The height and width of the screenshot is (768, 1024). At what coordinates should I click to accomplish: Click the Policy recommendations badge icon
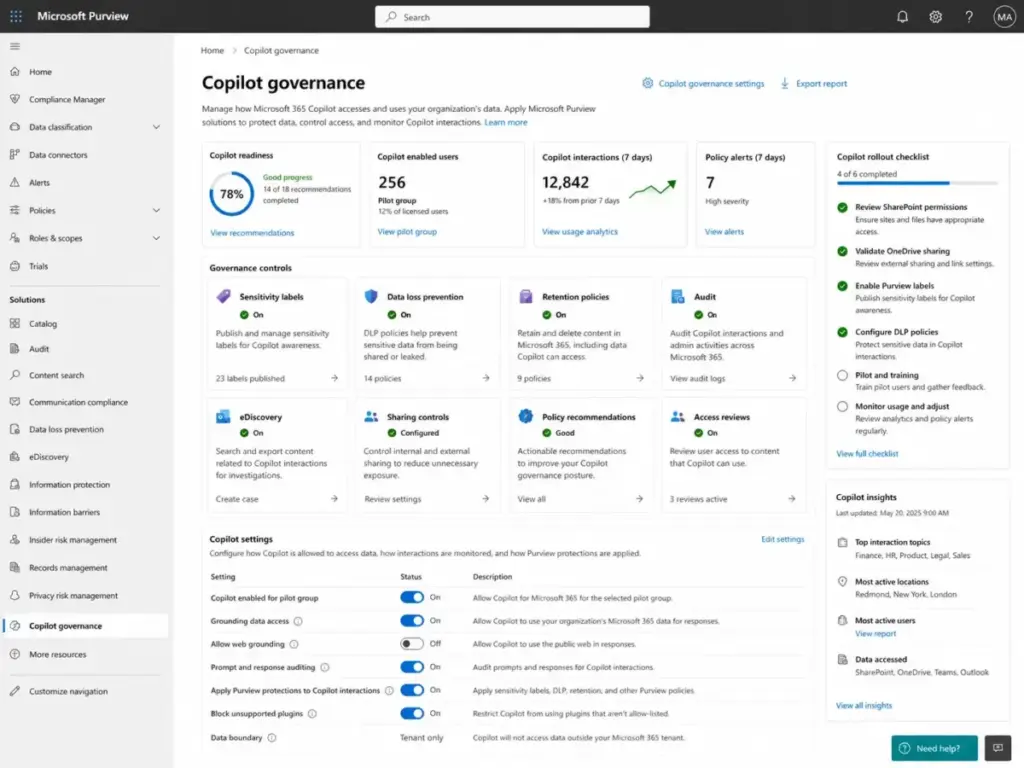[526, 416]
